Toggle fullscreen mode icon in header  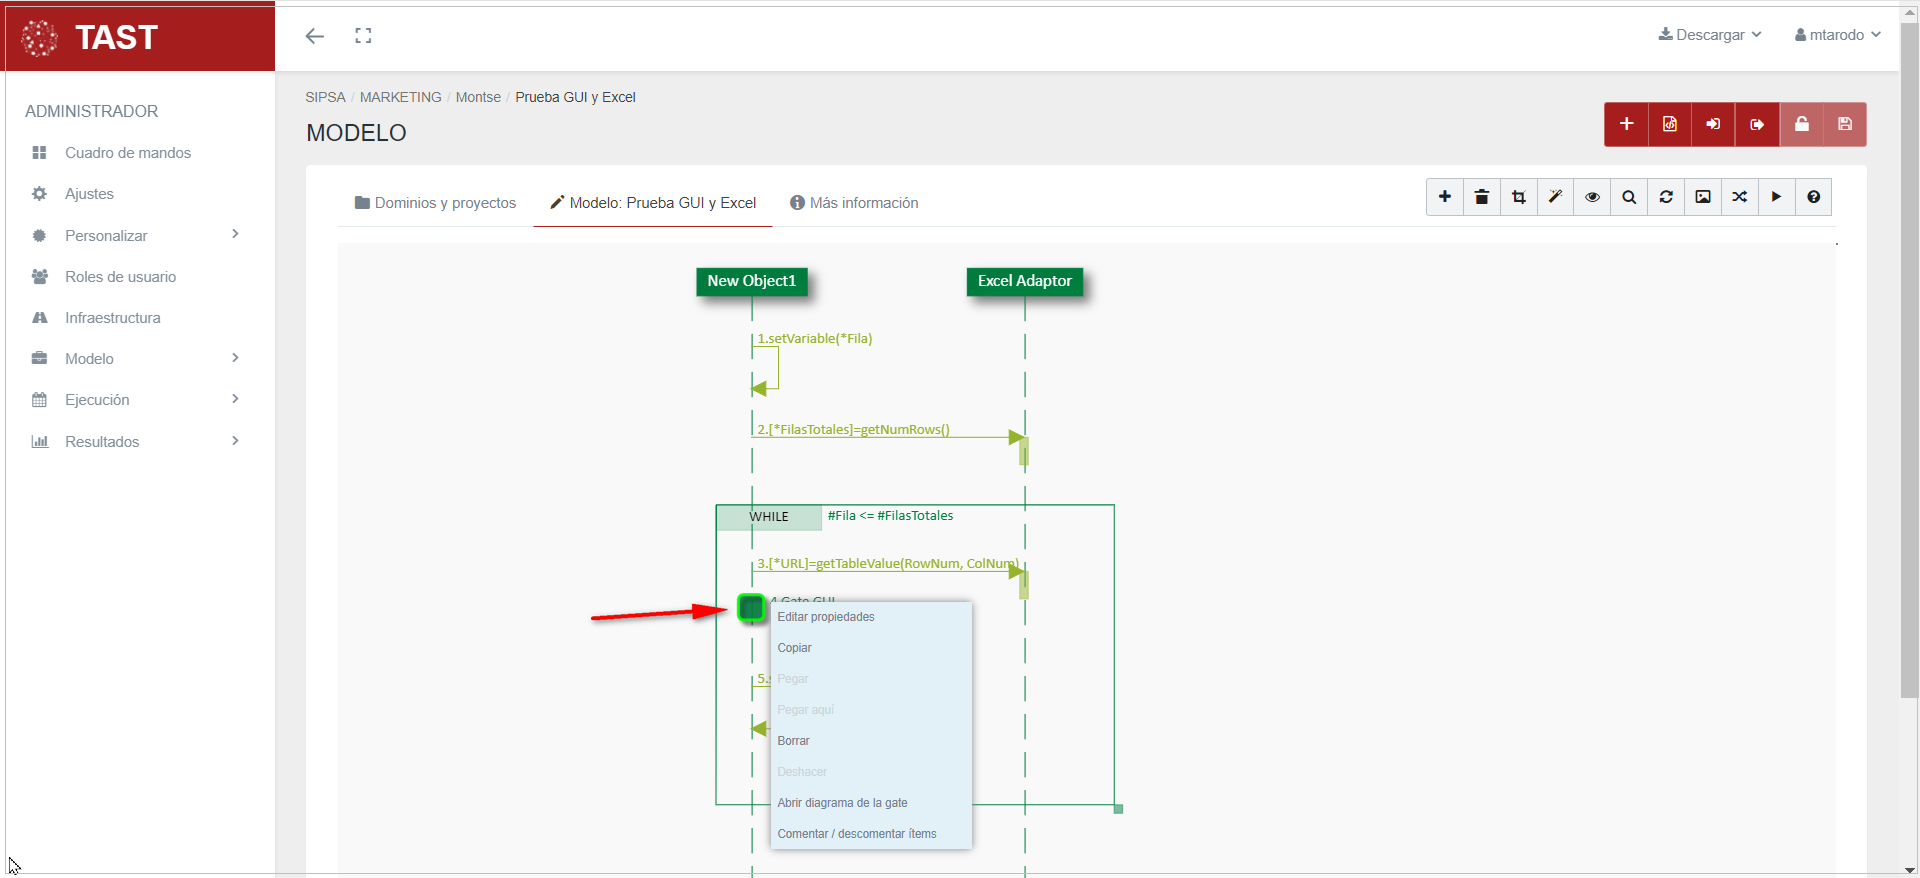[x=363, y=36]
